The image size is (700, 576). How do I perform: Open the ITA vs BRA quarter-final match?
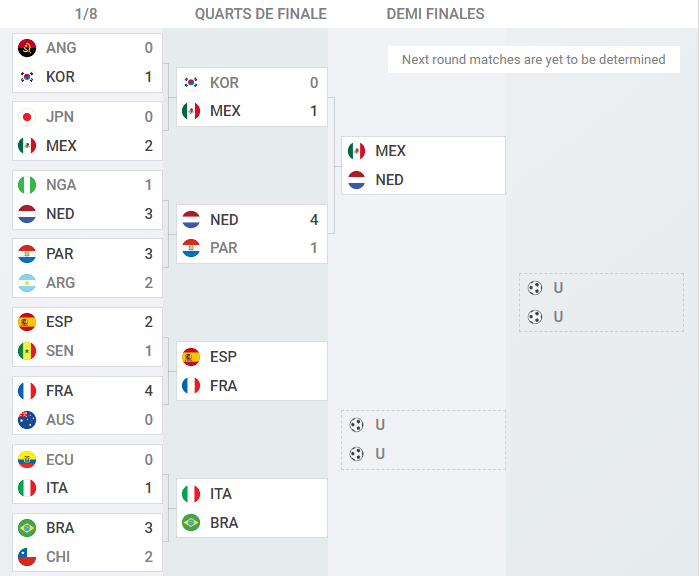click(252, 508)
